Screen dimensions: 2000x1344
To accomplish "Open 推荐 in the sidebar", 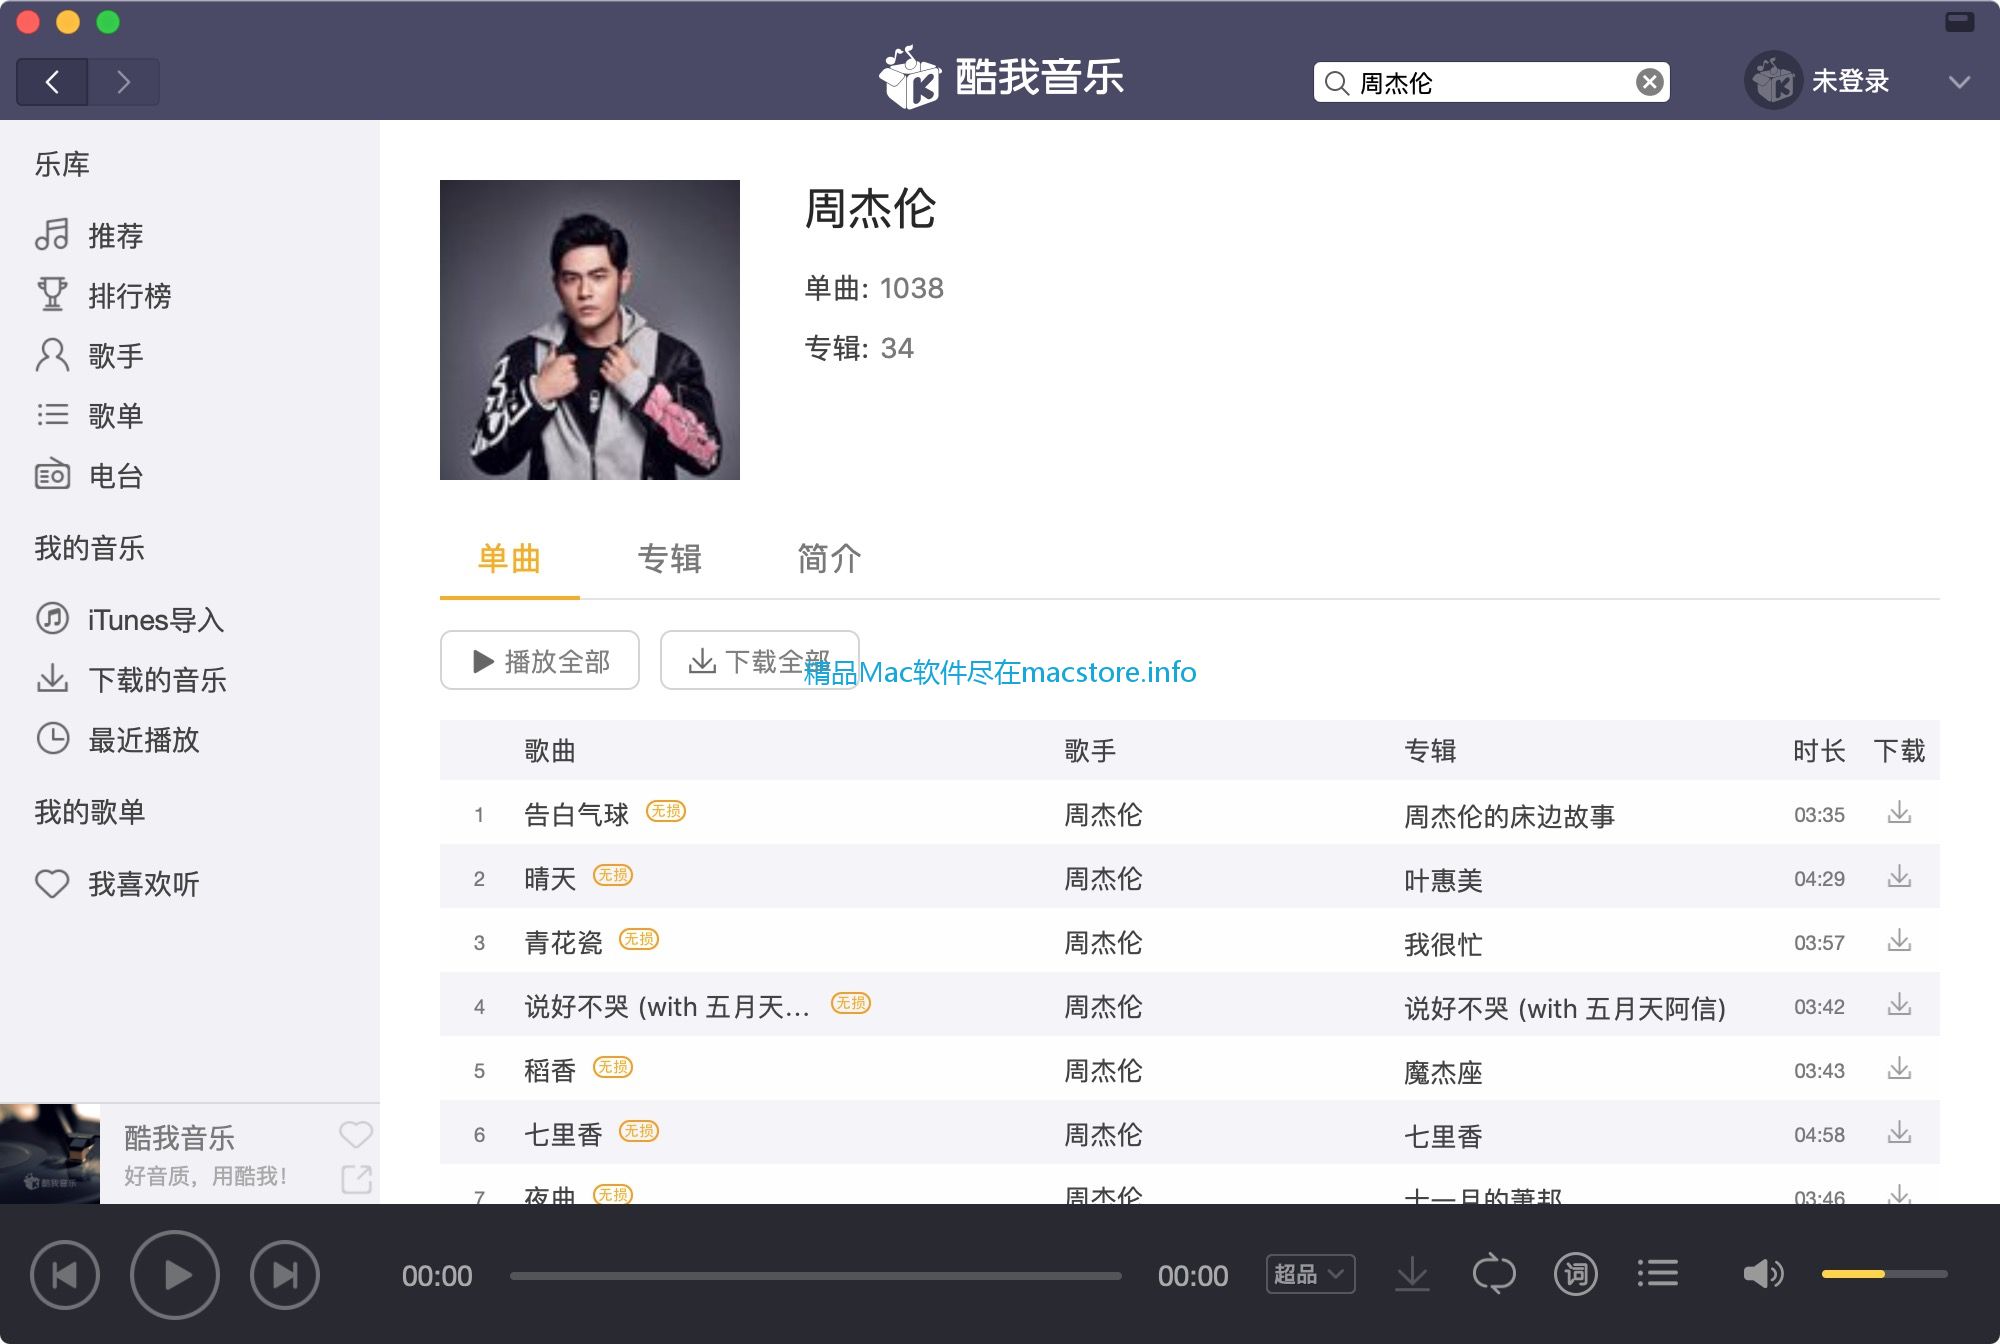I will tap(90, 235).
